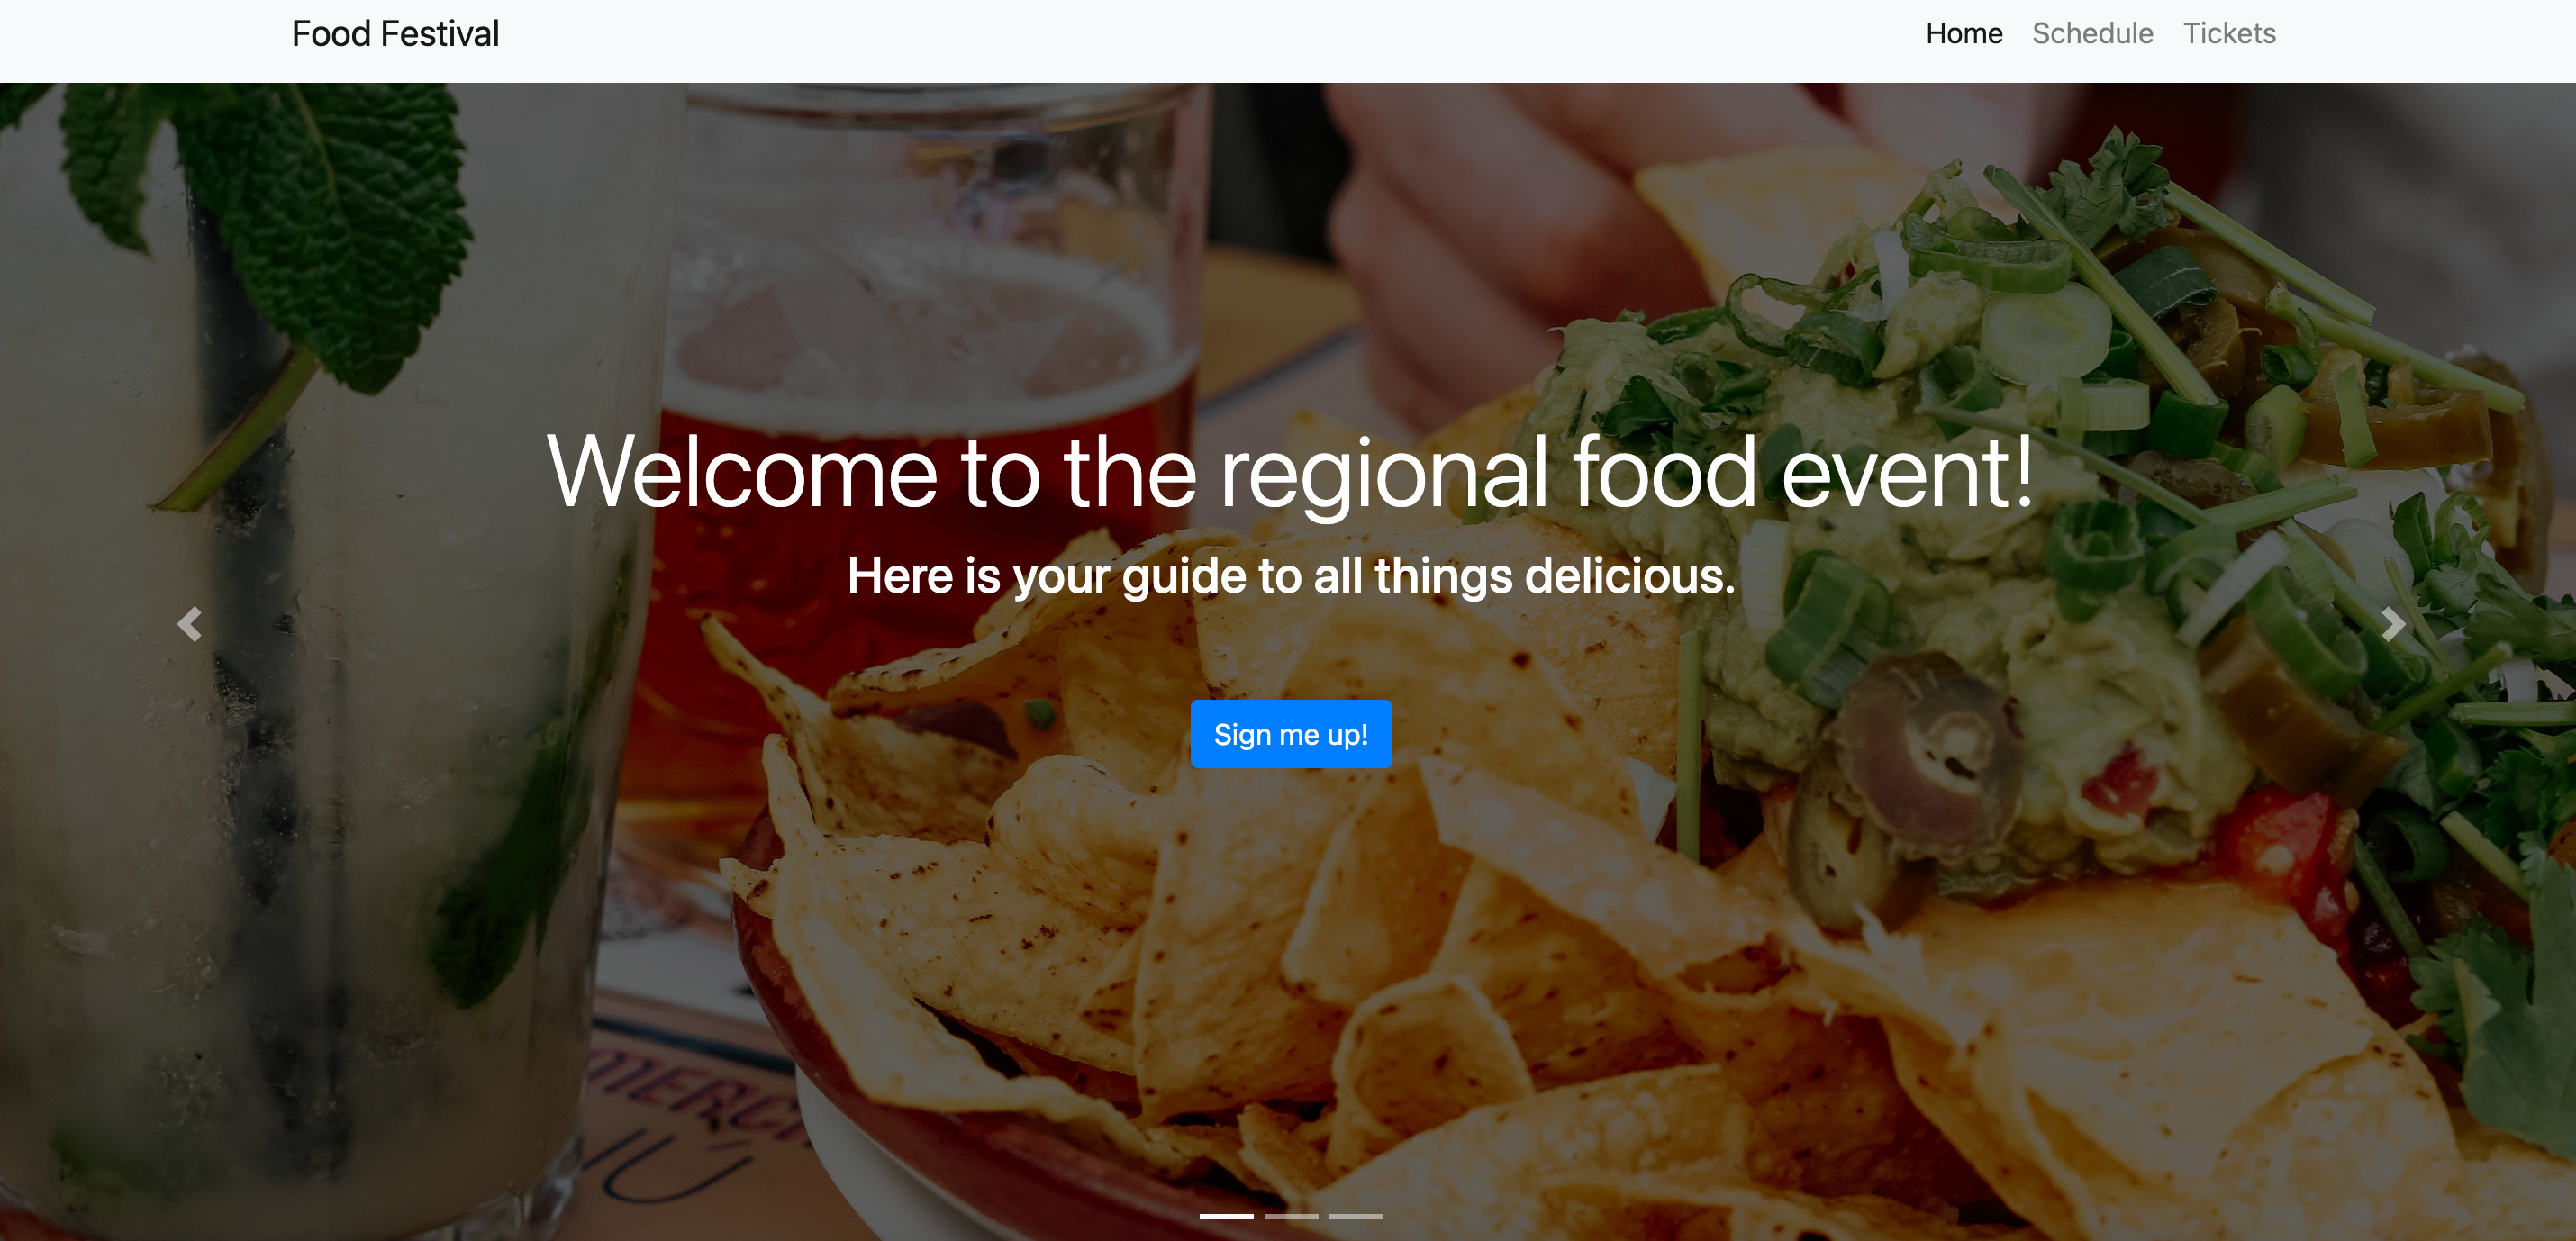Click the Food Festival brand link
Viewport: 2576px width, 1241px height.
point(395,34)
